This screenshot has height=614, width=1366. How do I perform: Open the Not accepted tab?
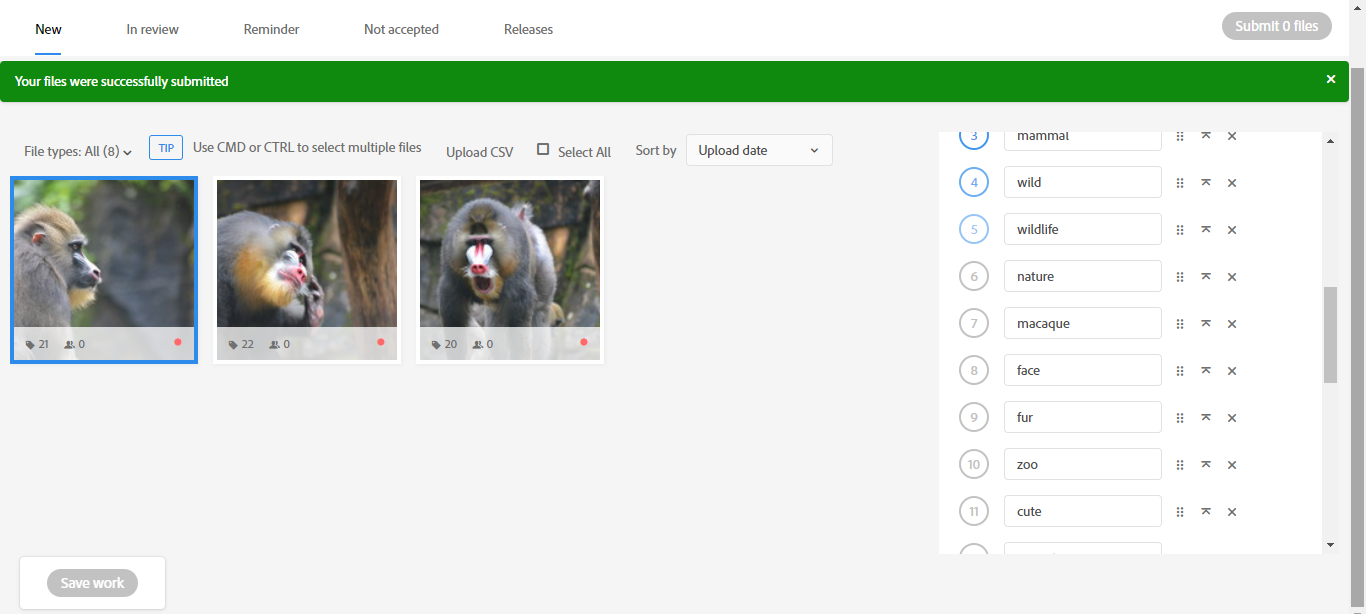click(x=401, y=29)
